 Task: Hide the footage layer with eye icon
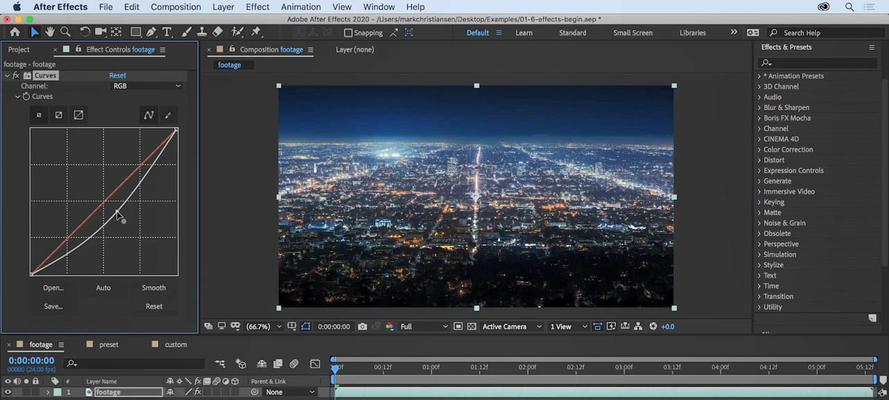point(8,392)
